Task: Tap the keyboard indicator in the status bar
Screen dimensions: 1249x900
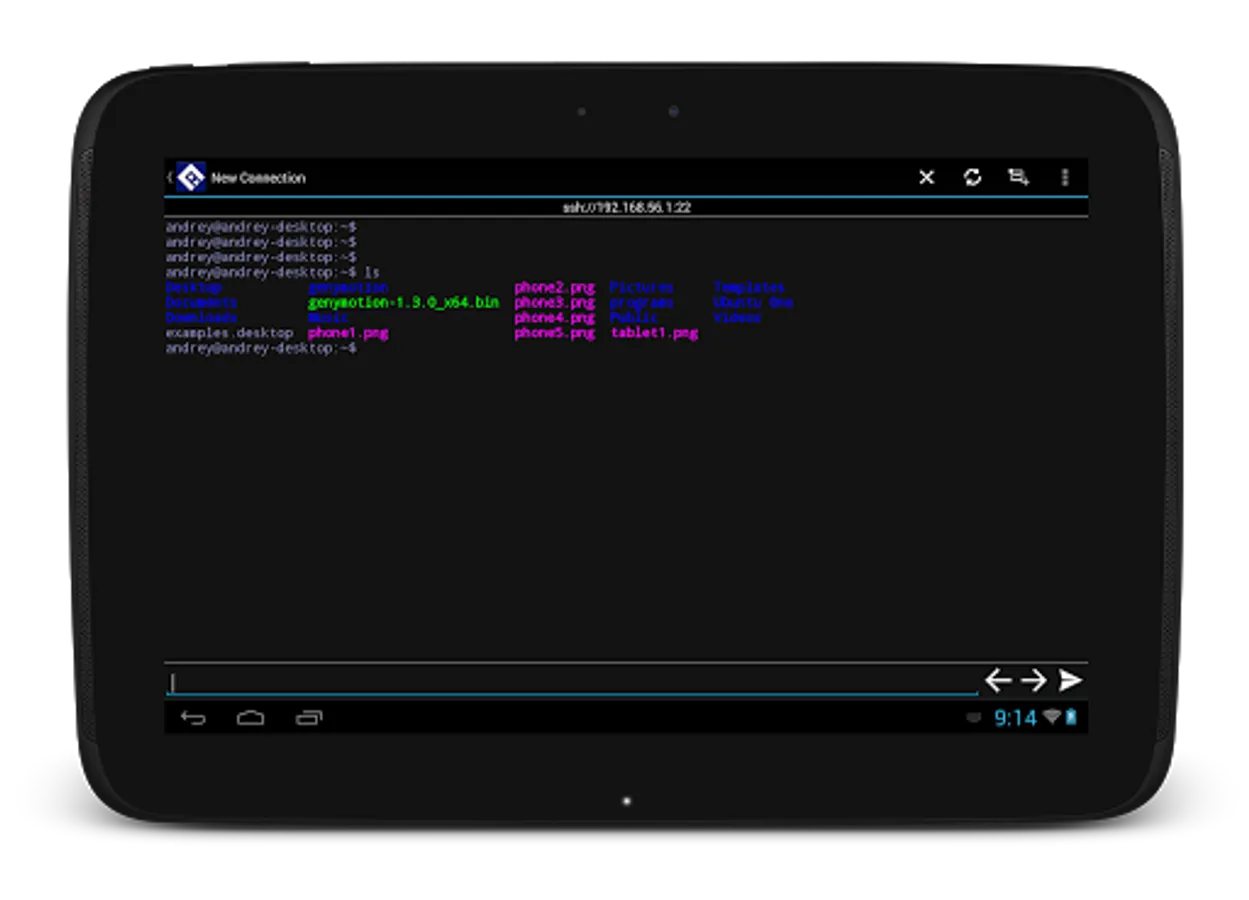Action: 974,717
